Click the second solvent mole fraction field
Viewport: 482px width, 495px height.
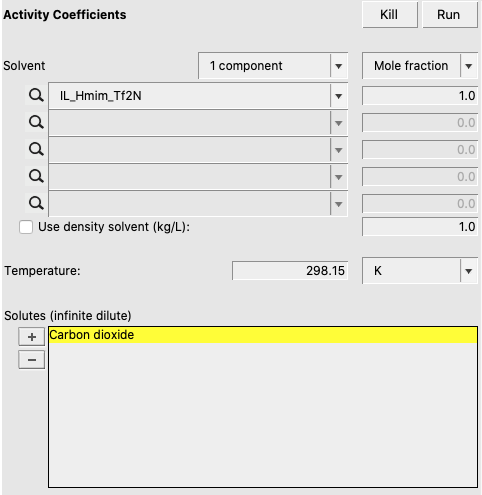click(x=420, y=123)
